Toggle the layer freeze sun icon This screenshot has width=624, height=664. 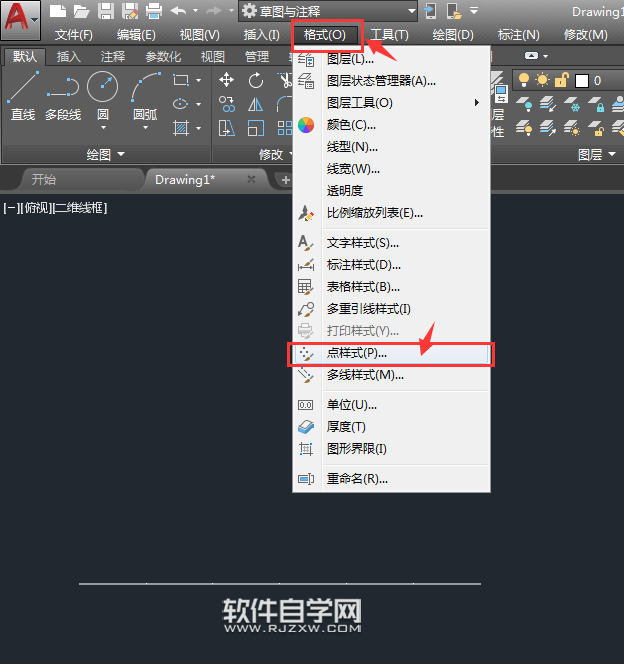click(x=542, y=80)
